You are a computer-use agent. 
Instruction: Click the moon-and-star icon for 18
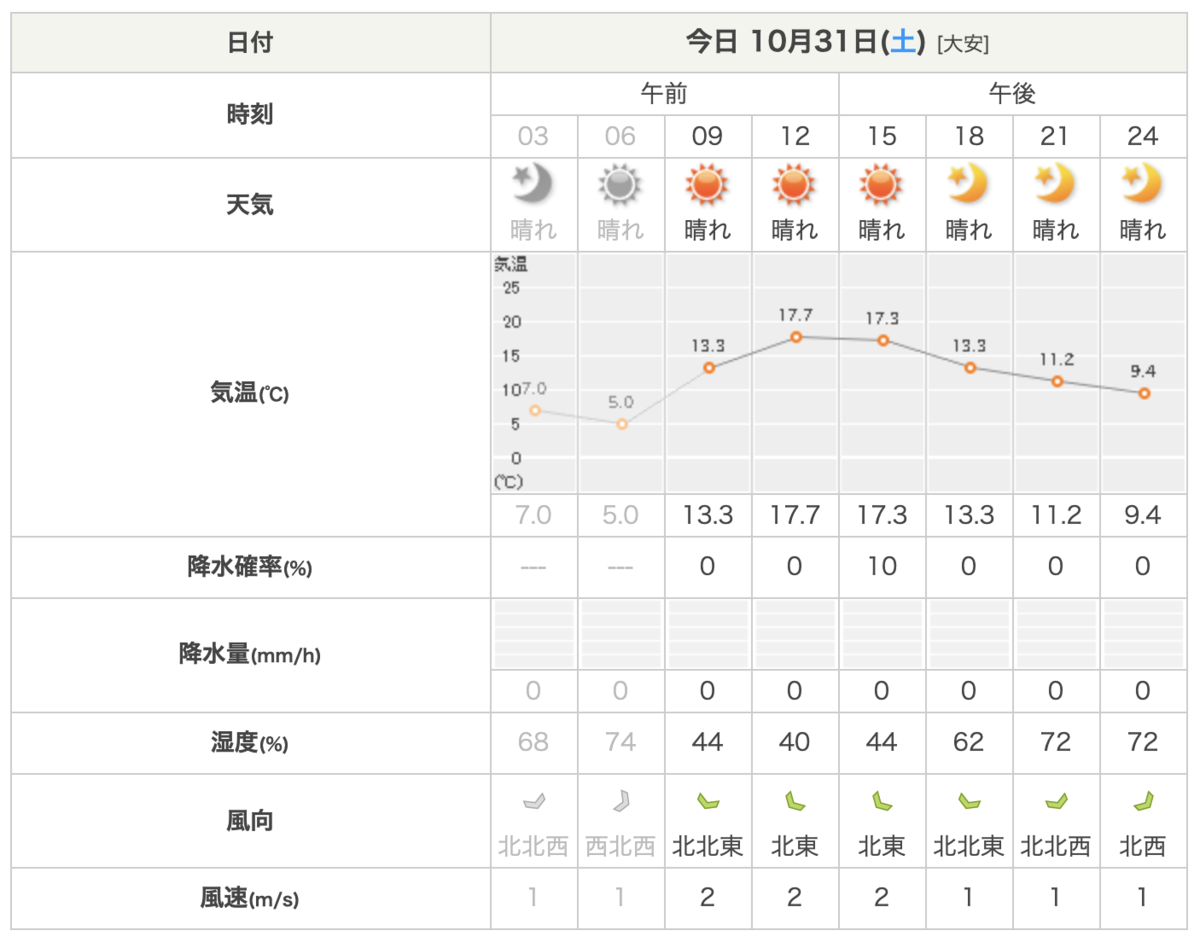tap(968, 184)
